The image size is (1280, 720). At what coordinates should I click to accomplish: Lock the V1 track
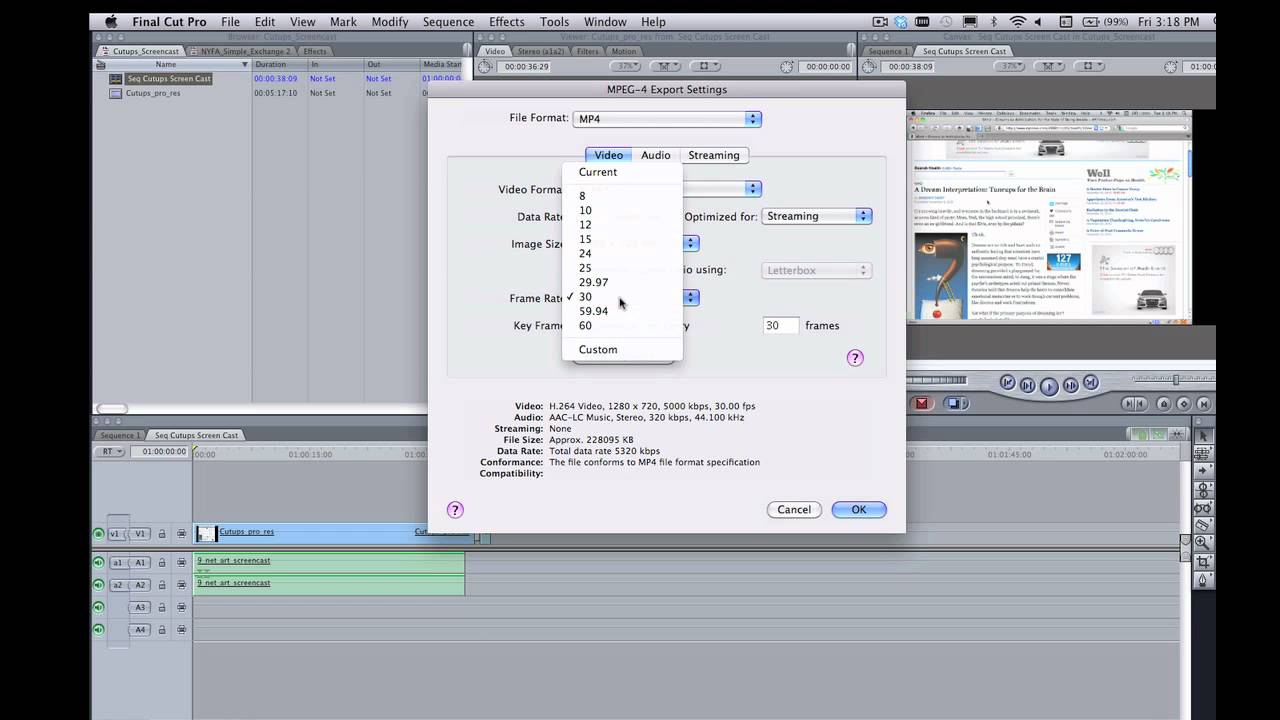point(162,534)
